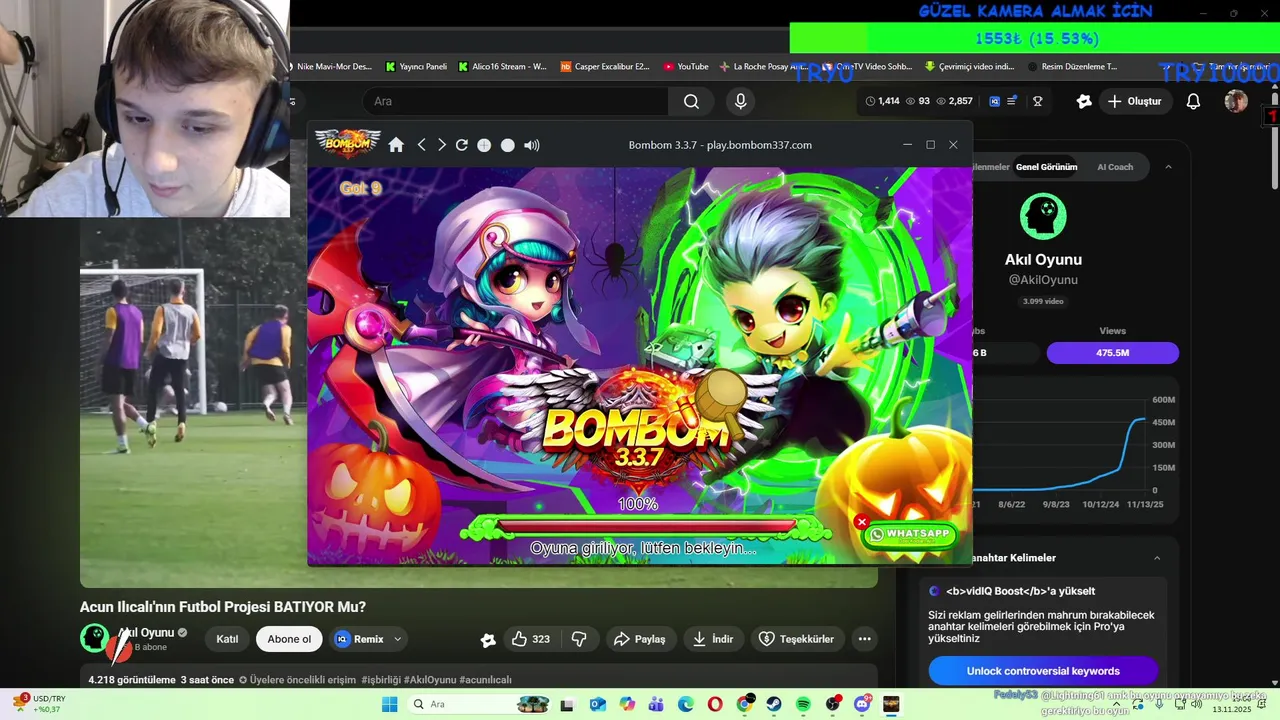Open the La Roche Posay bookmark

click(x=762, y=67)
